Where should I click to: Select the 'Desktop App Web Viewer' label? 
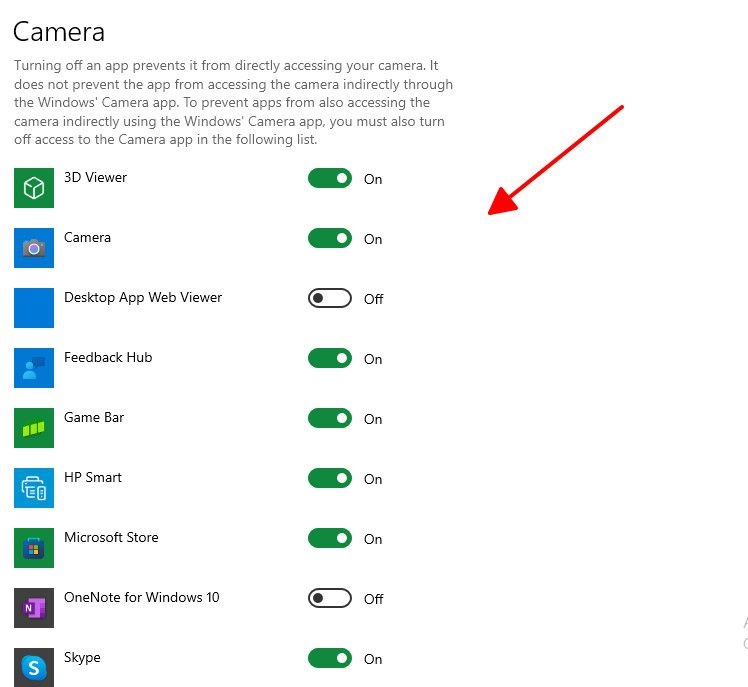[143, 298]
